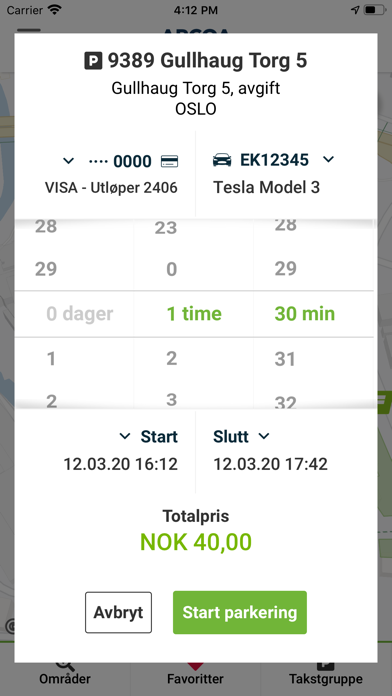Choose 29 in the minutes picker column
This screenshot has height=696, width=392.
(x=285, y=269)
